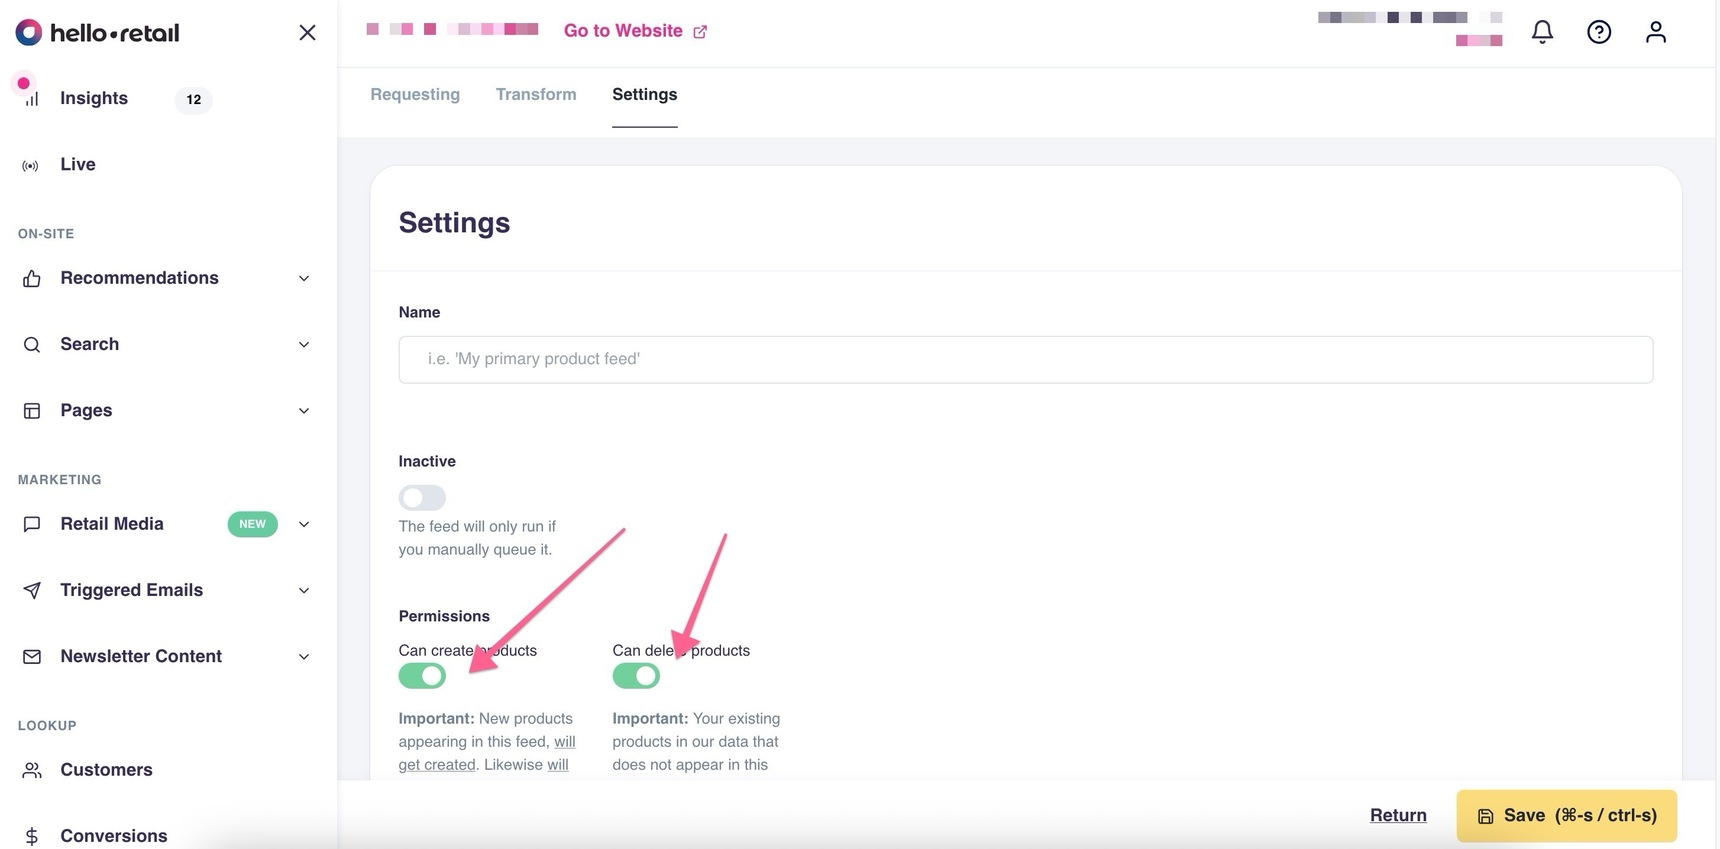Click the hello retail logo

tap(97, 33)
